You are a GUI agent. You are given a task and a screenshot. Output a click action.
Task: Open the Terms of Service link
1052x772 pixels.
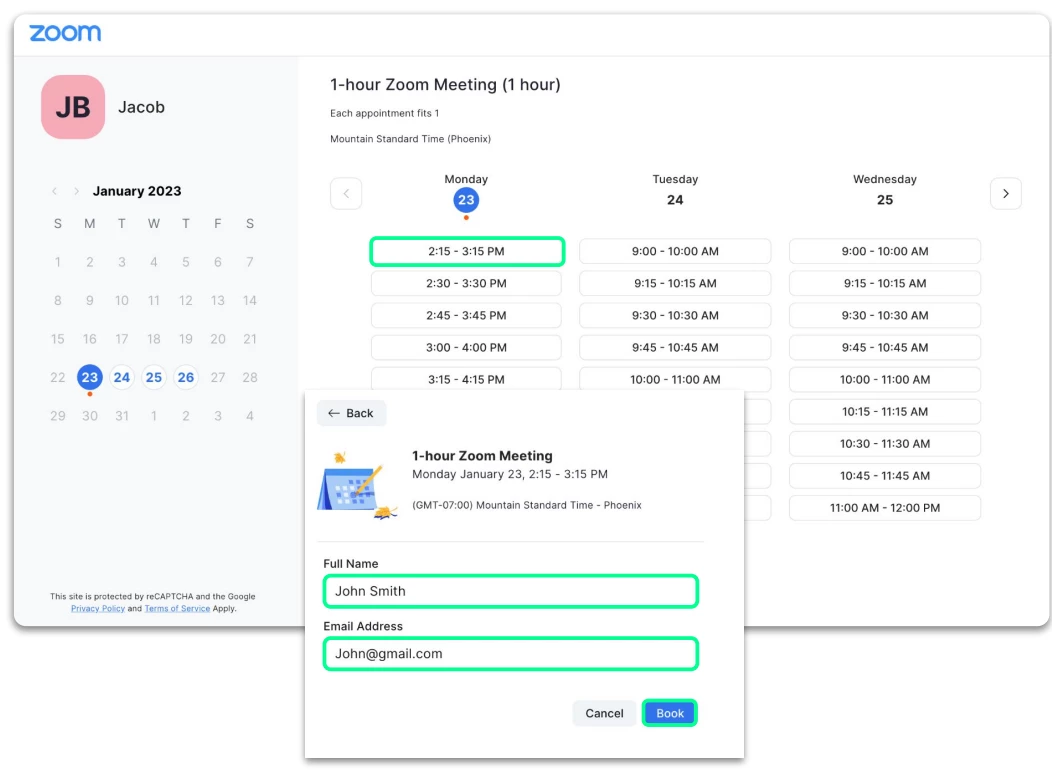[177, 608]
